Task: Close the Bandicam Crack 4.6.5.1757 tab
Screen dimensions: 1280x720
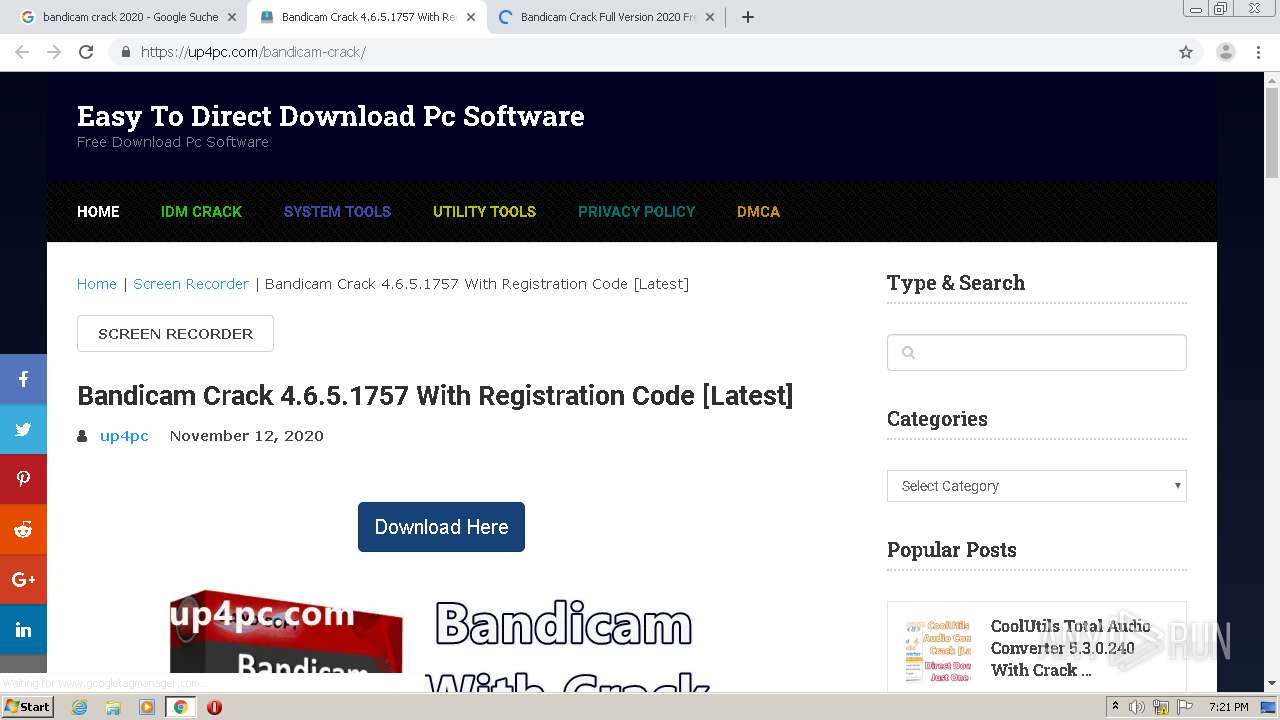Action: pyautogui.click(x=470, y=17)
